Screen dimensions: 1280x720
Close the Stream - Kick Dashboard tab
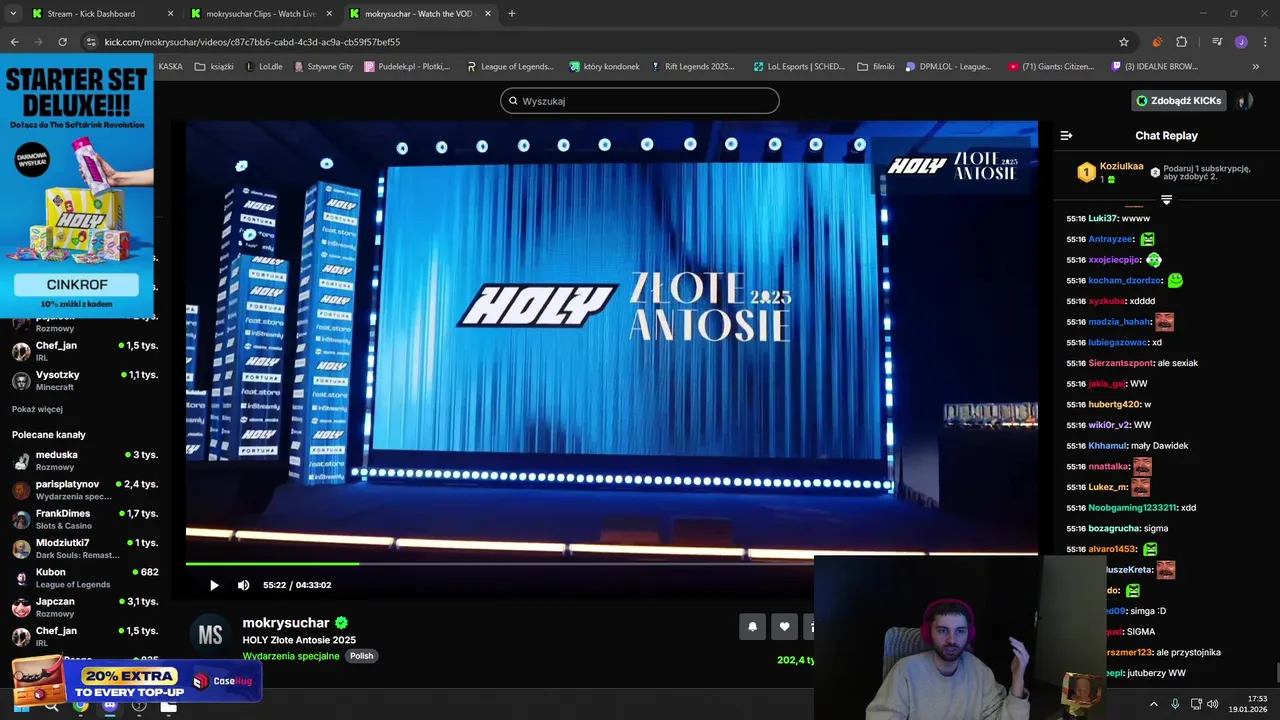(x=170, y=14)
